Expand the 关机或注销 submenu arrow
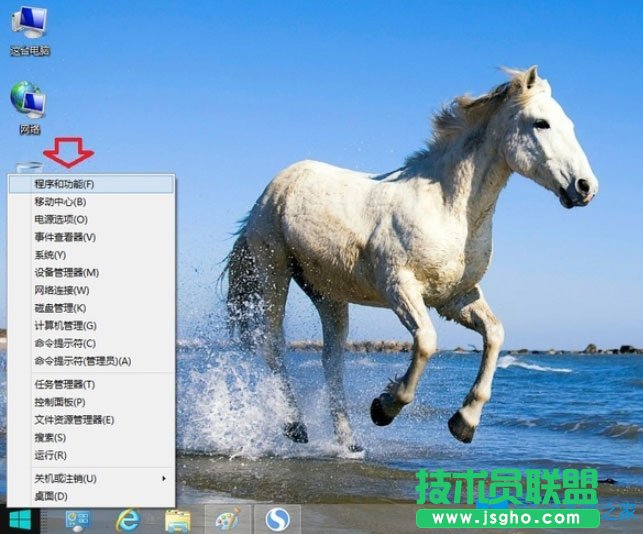Image resolution: width=643 pixels, height=534 pixels. pyautogui.click(x=164, y=479)
